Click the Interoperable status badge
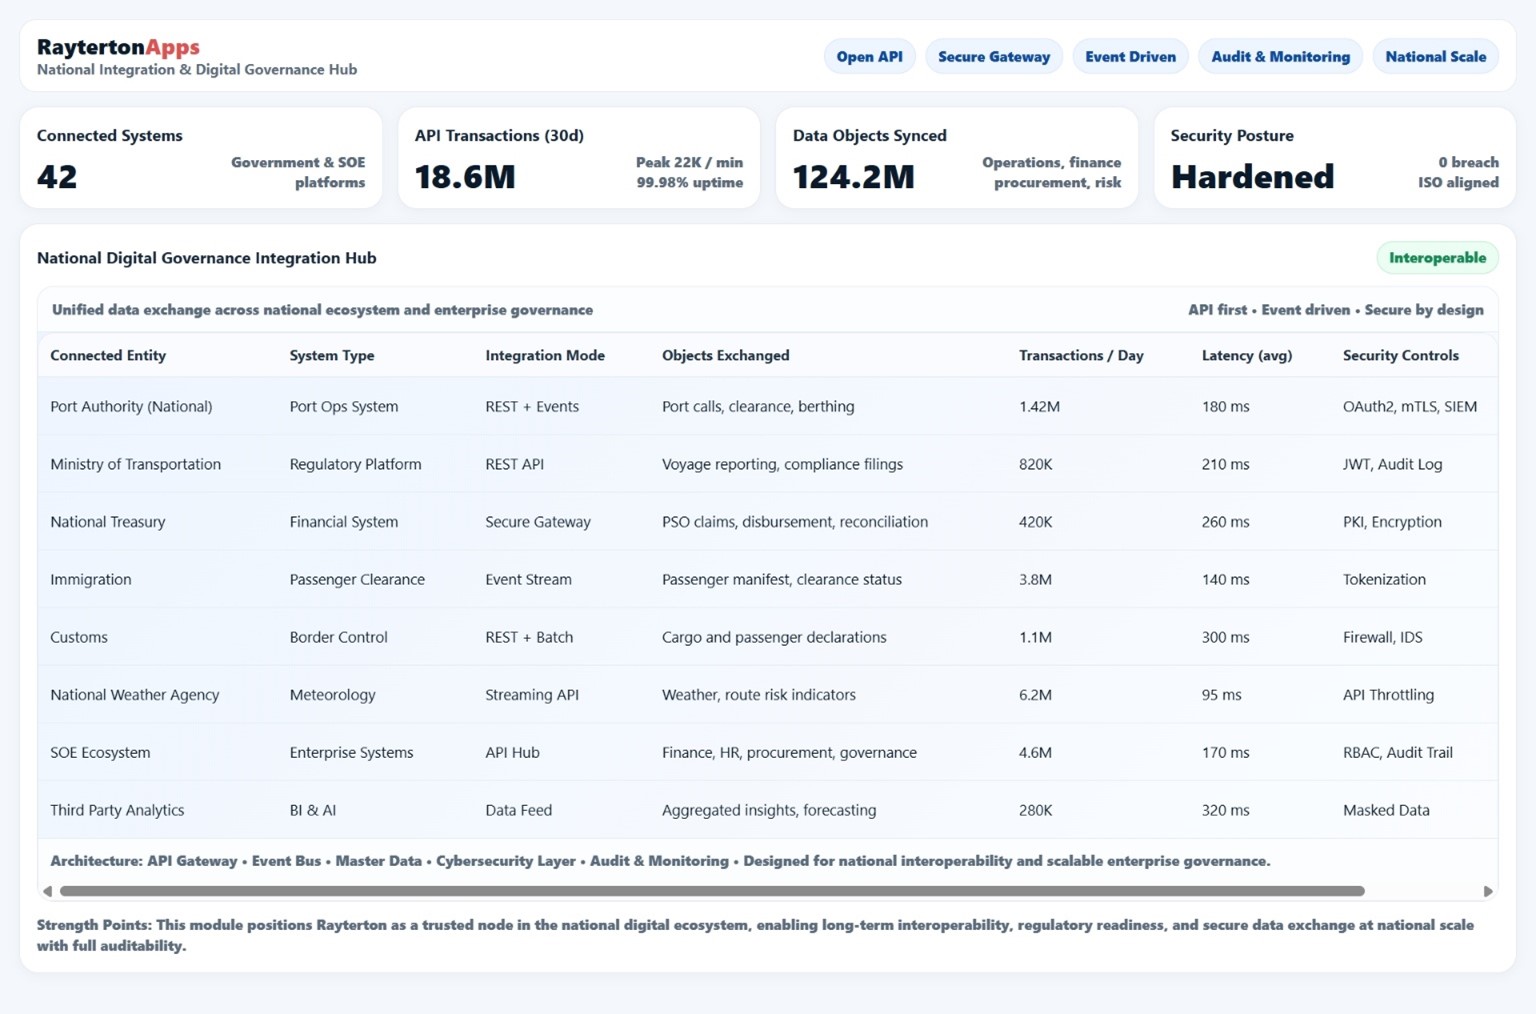This screenshot has width=1536, height=1014. click(x=1437, y=258)
